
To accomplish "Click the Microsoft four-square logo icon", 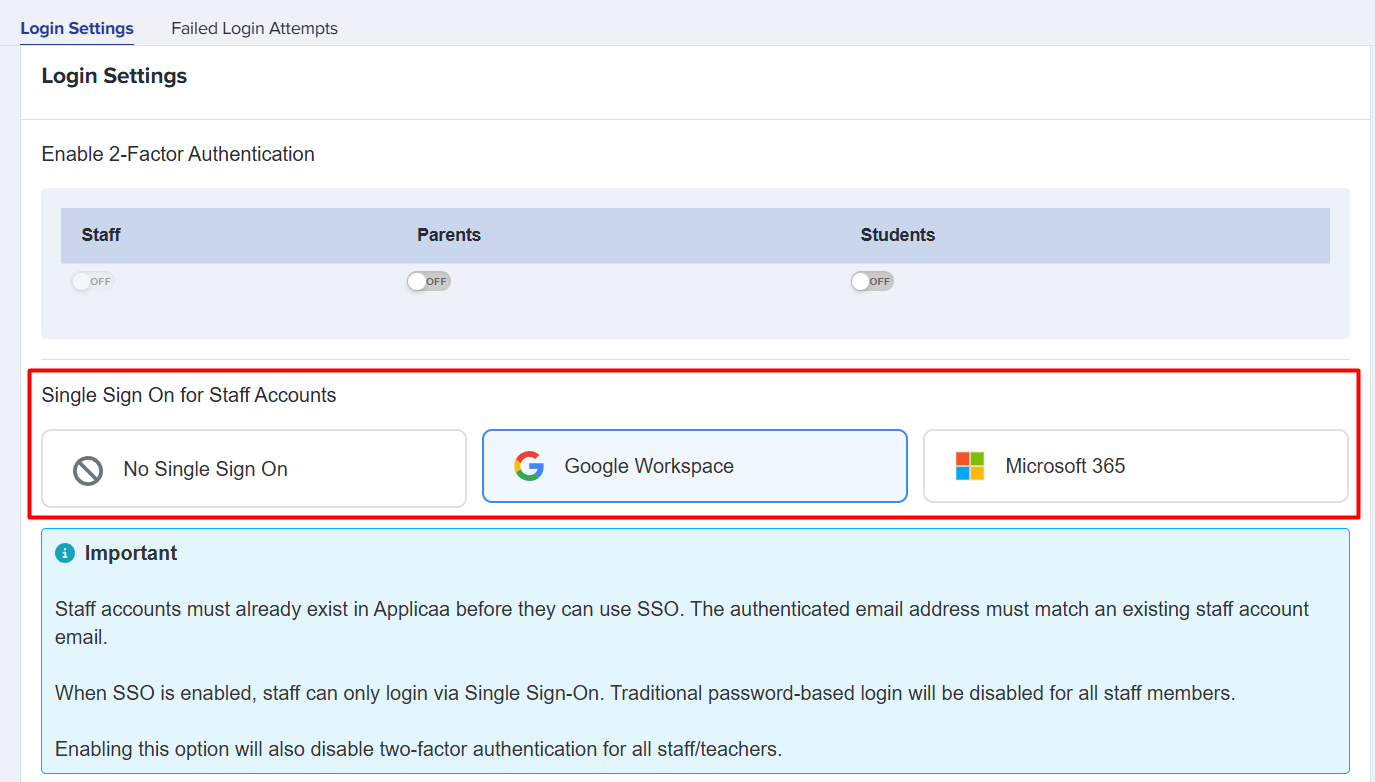I will pos(969,465).
